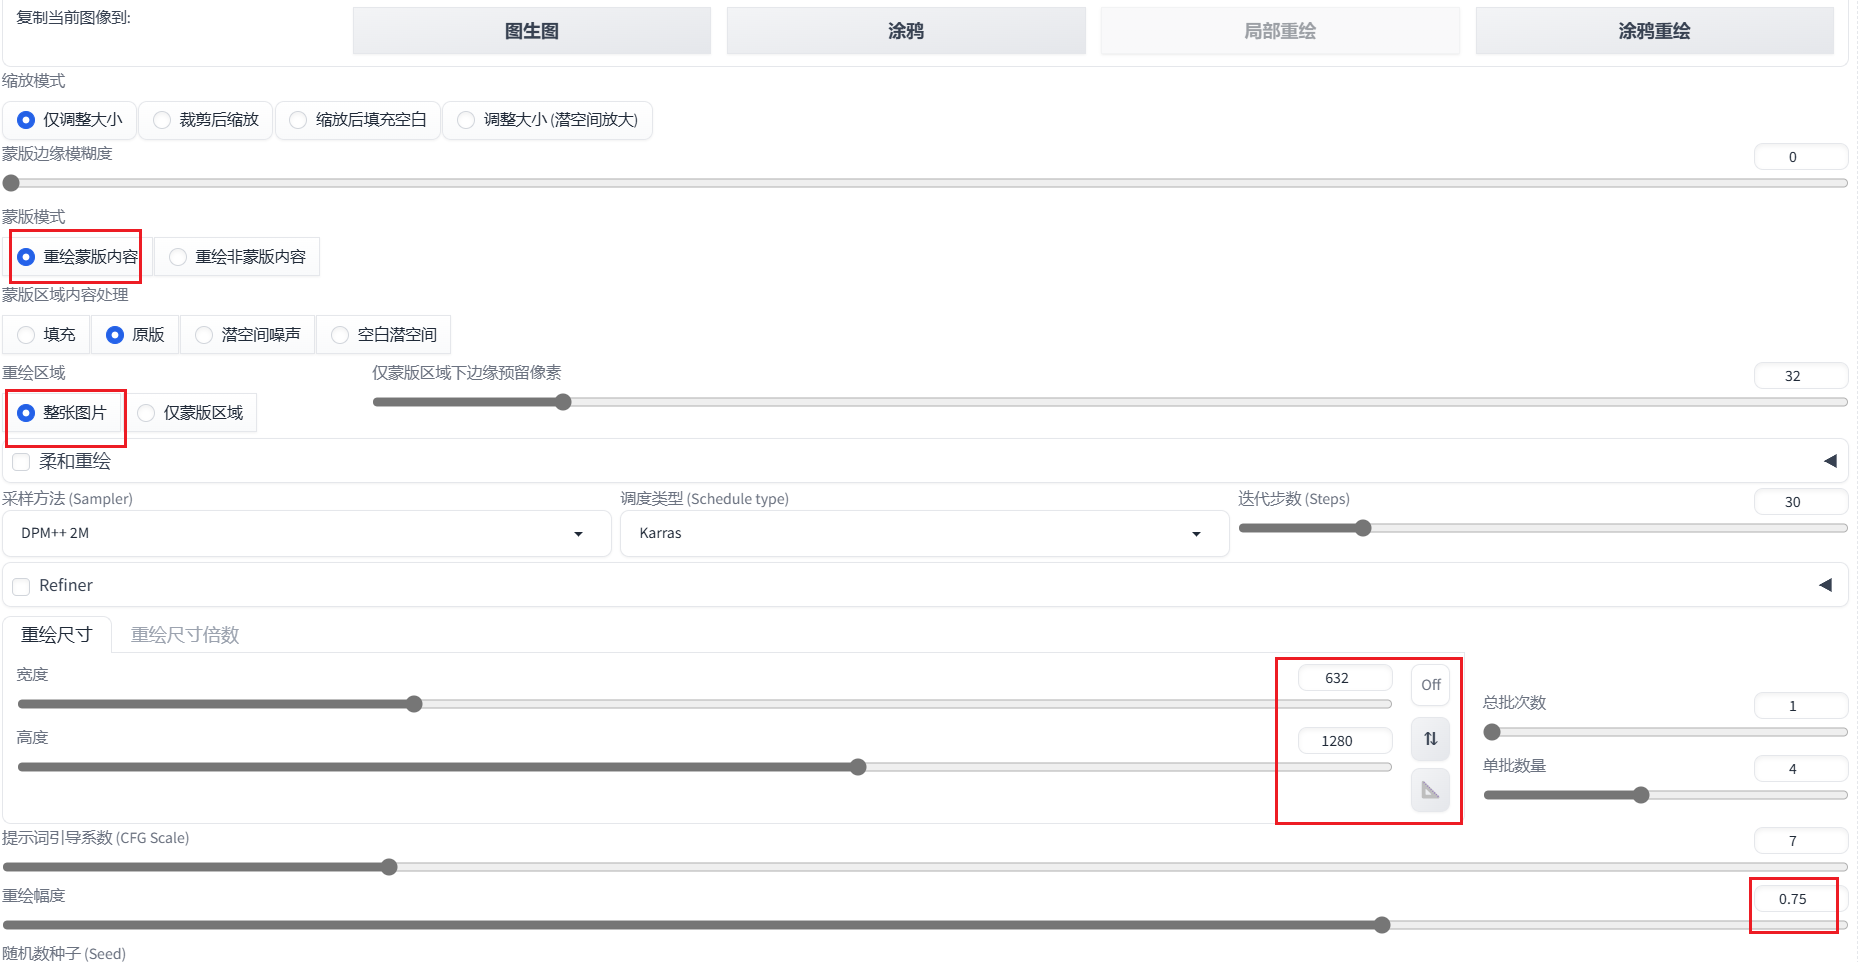Viewport: 1866px width, 962px height.
Task: Click the ruler triangle aspect-ratio icon
Action: (x=1430, y=791)
